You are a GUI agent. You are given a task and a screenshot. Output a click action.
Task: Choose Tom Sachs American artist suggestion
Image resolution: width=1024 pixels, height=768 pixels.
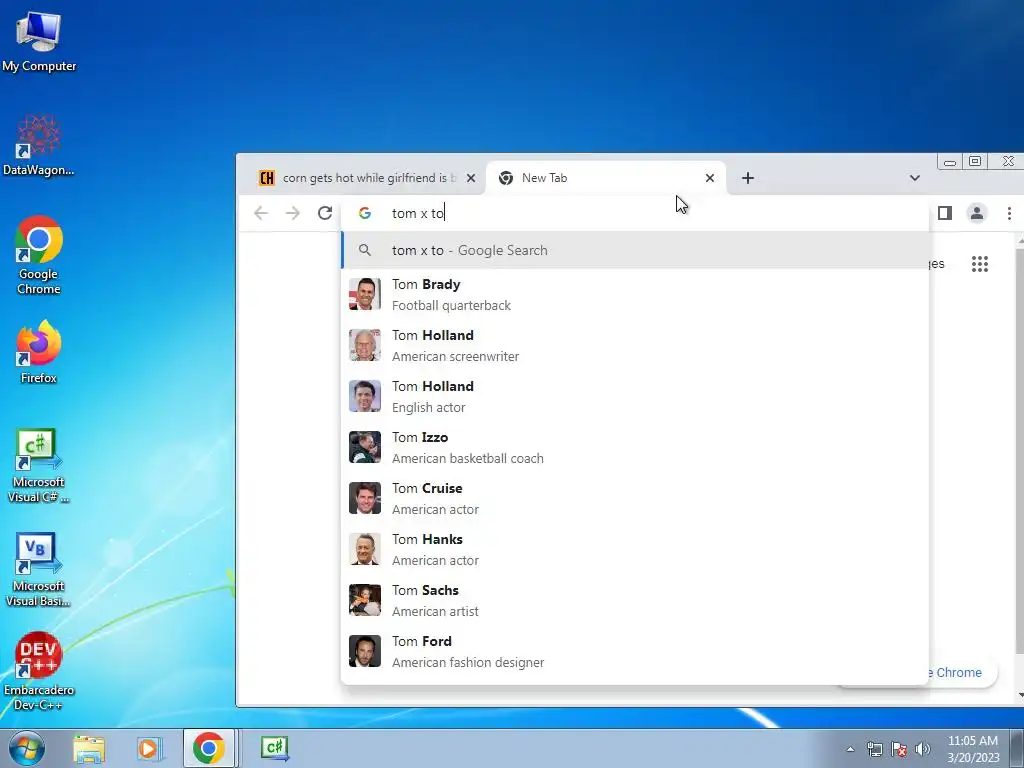click(635, 600)
